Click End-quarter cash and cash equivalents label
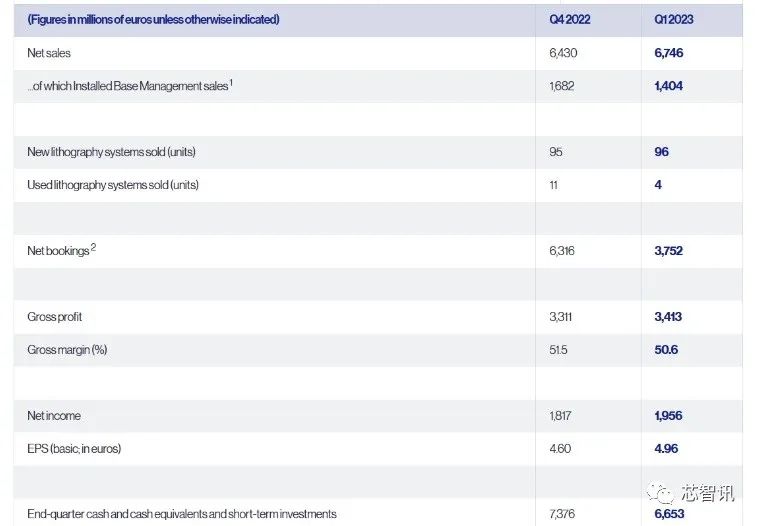 pos(182,514)
